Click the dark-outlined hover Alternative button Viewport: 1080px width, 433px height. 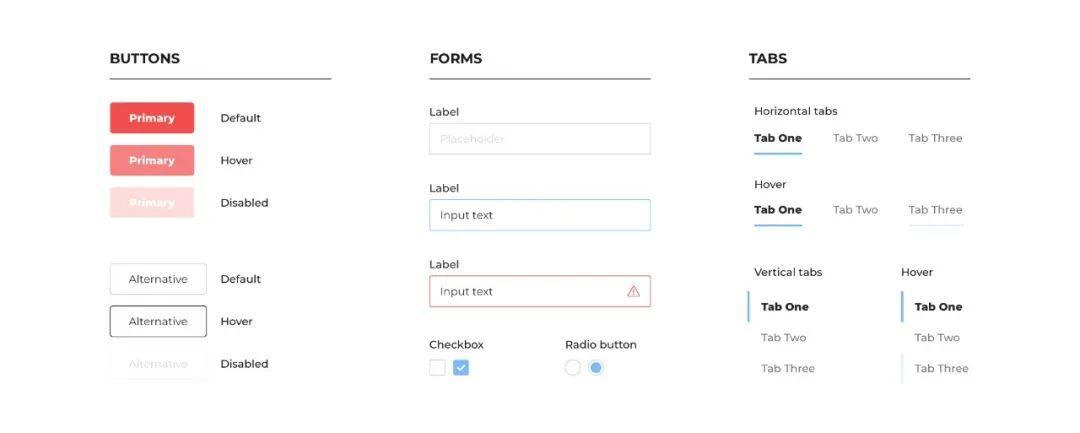pyautogui.click(x=158, y=321)
